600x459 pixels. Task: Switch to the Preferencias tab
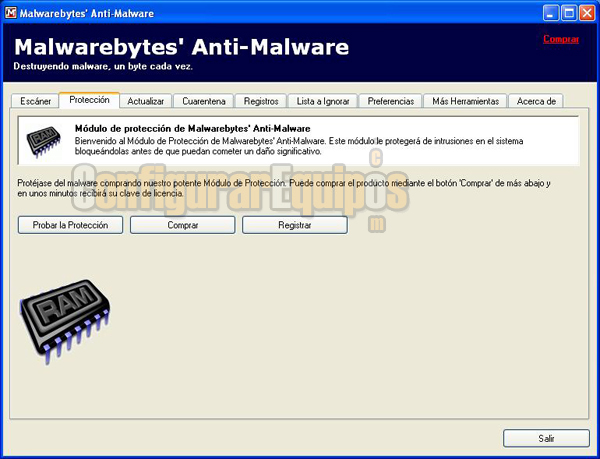click(x=391, y=101)
